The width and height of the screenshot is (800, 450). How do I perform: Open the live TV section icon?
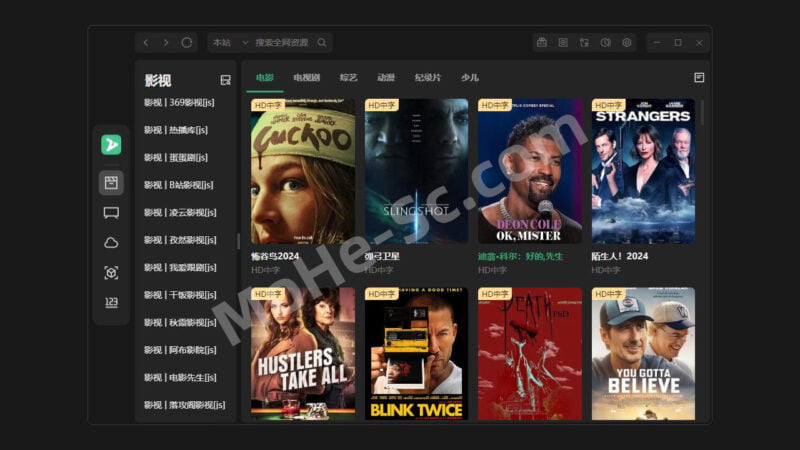[x=111, y=213]
